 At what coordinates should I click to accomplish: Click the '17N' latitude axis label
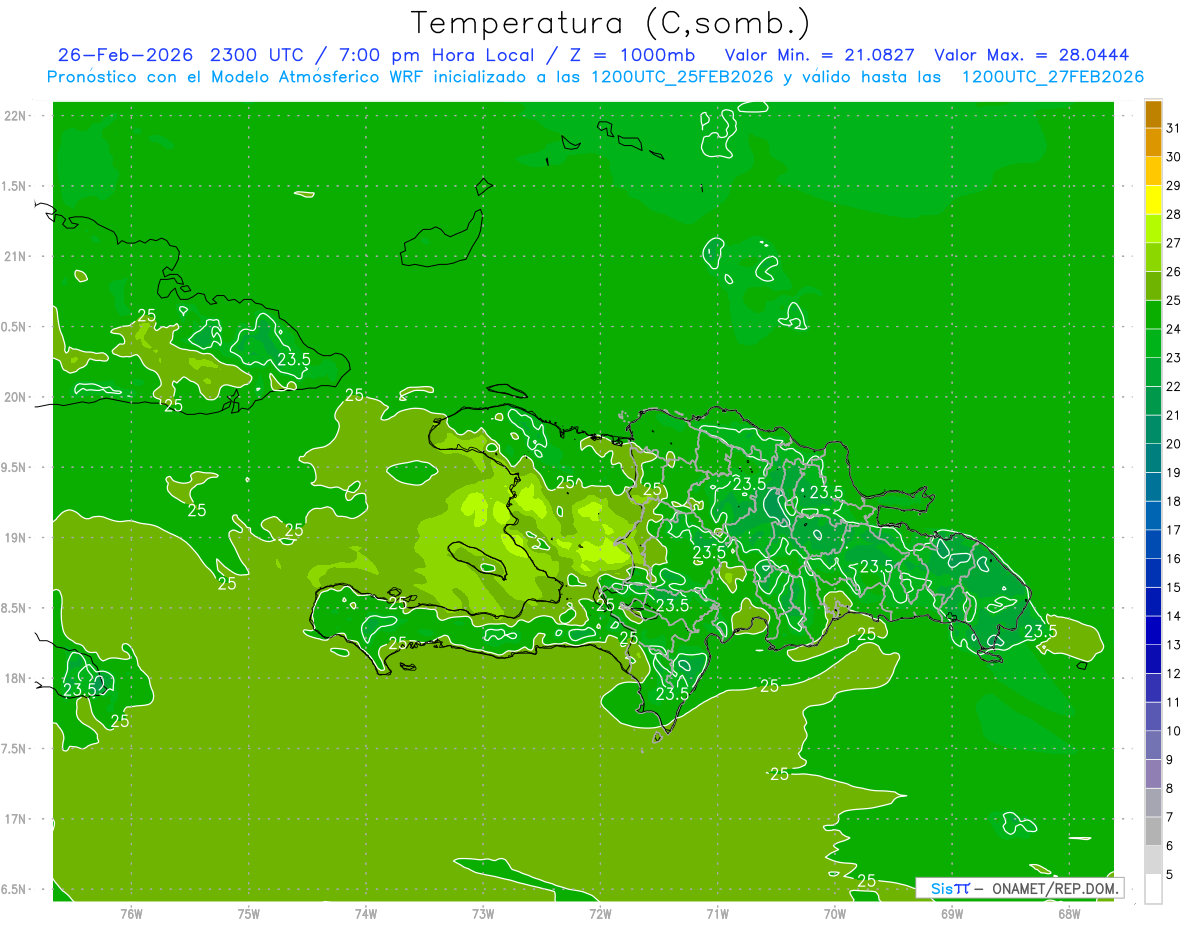[x=16, y=819]
